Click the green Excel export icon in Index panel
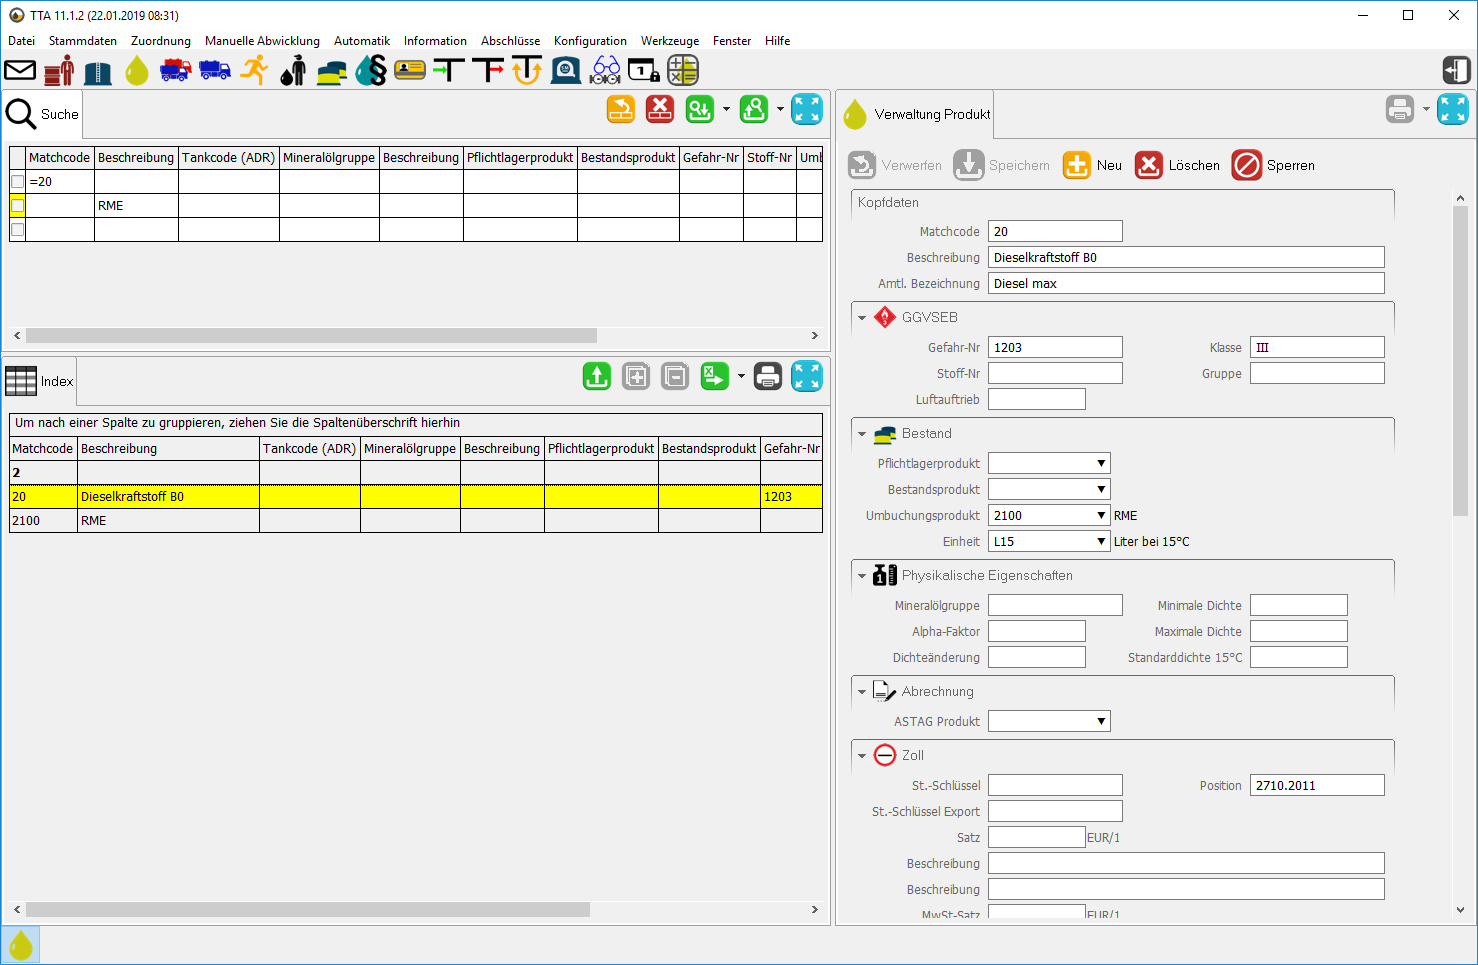This screenshot has height=965, width=1478. tap(715, 376)
